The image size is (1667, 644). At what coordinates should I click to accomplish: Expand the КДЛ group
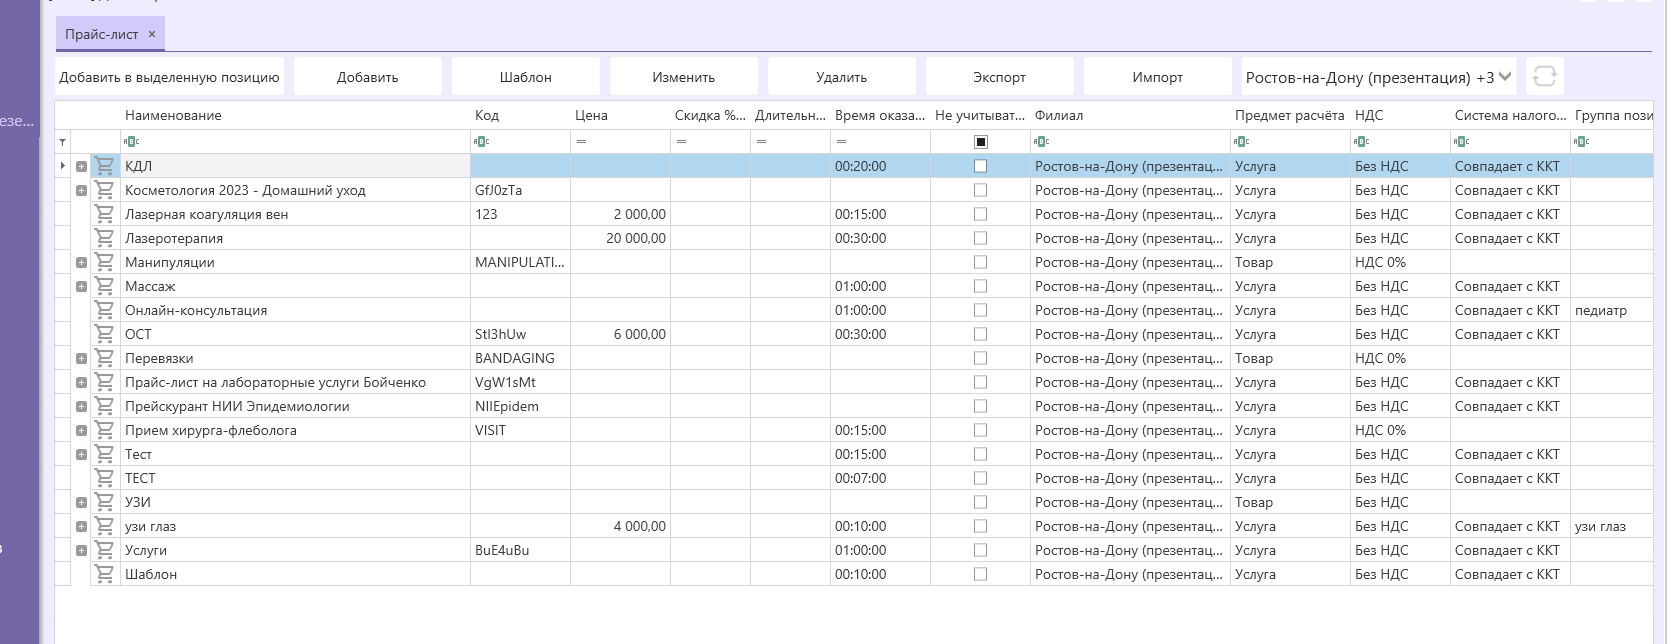[81, 166]
